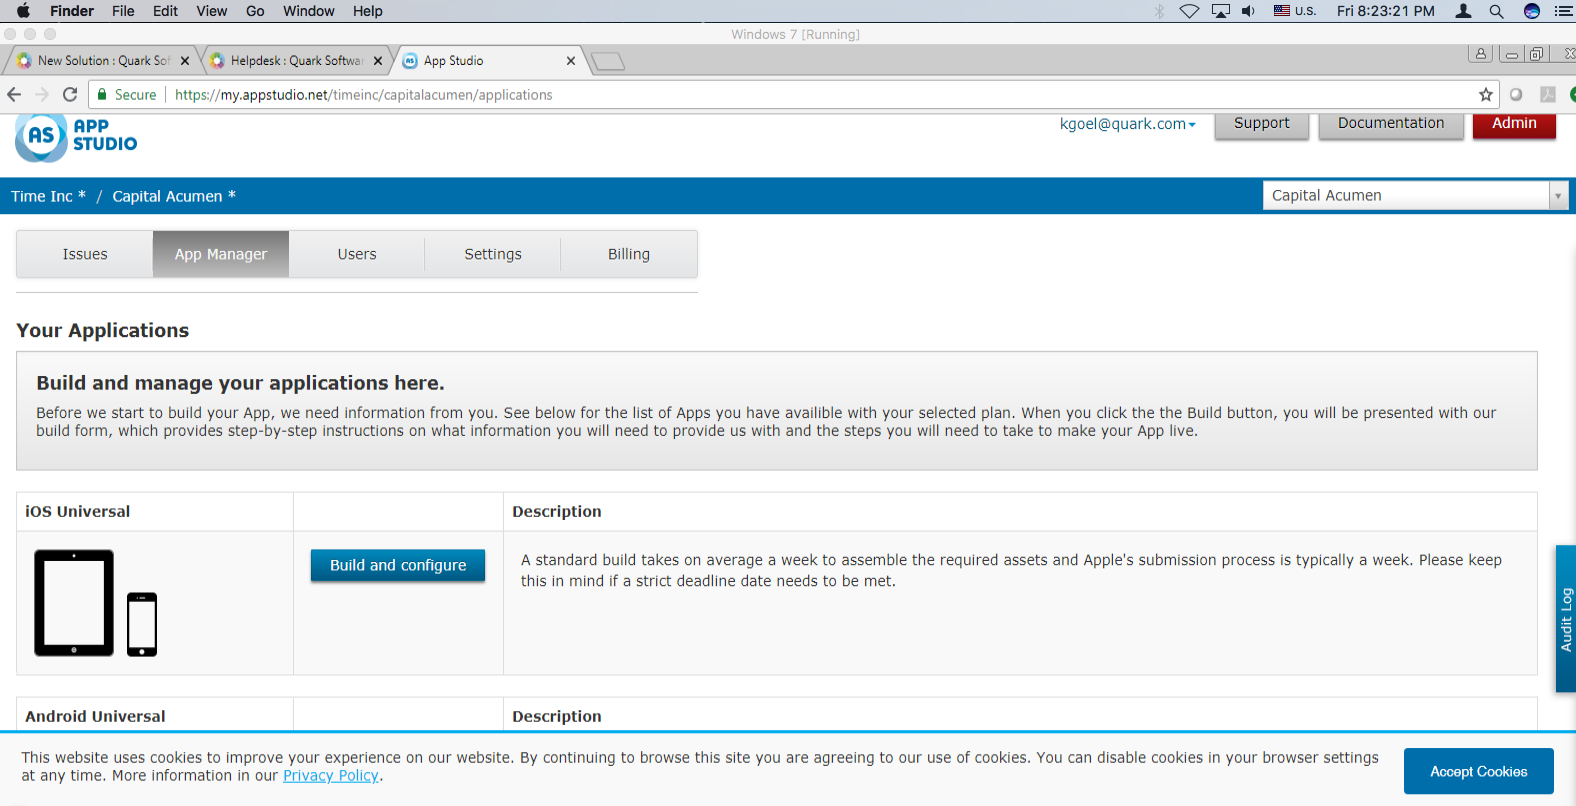Open the View menu
1576x806 pixels.
click(x=211, y=11)
